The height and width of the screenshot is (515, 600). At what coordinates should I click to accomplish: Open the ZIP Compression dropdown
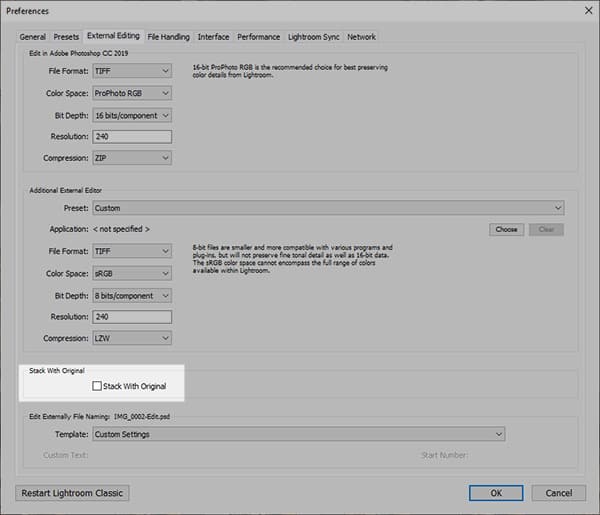132,158
